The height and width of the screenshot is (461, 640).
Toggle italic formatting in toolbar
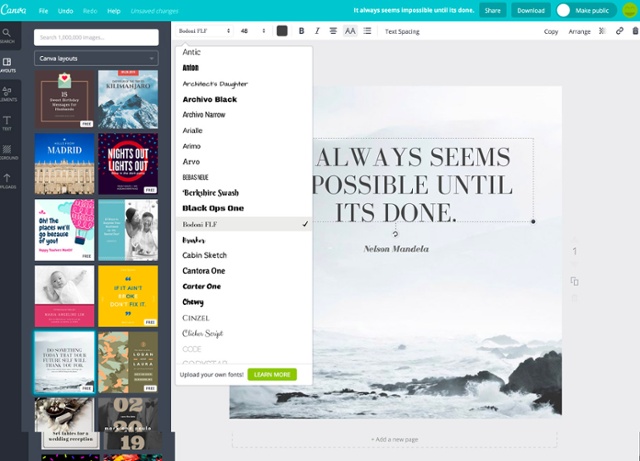(x=317, y=31)
